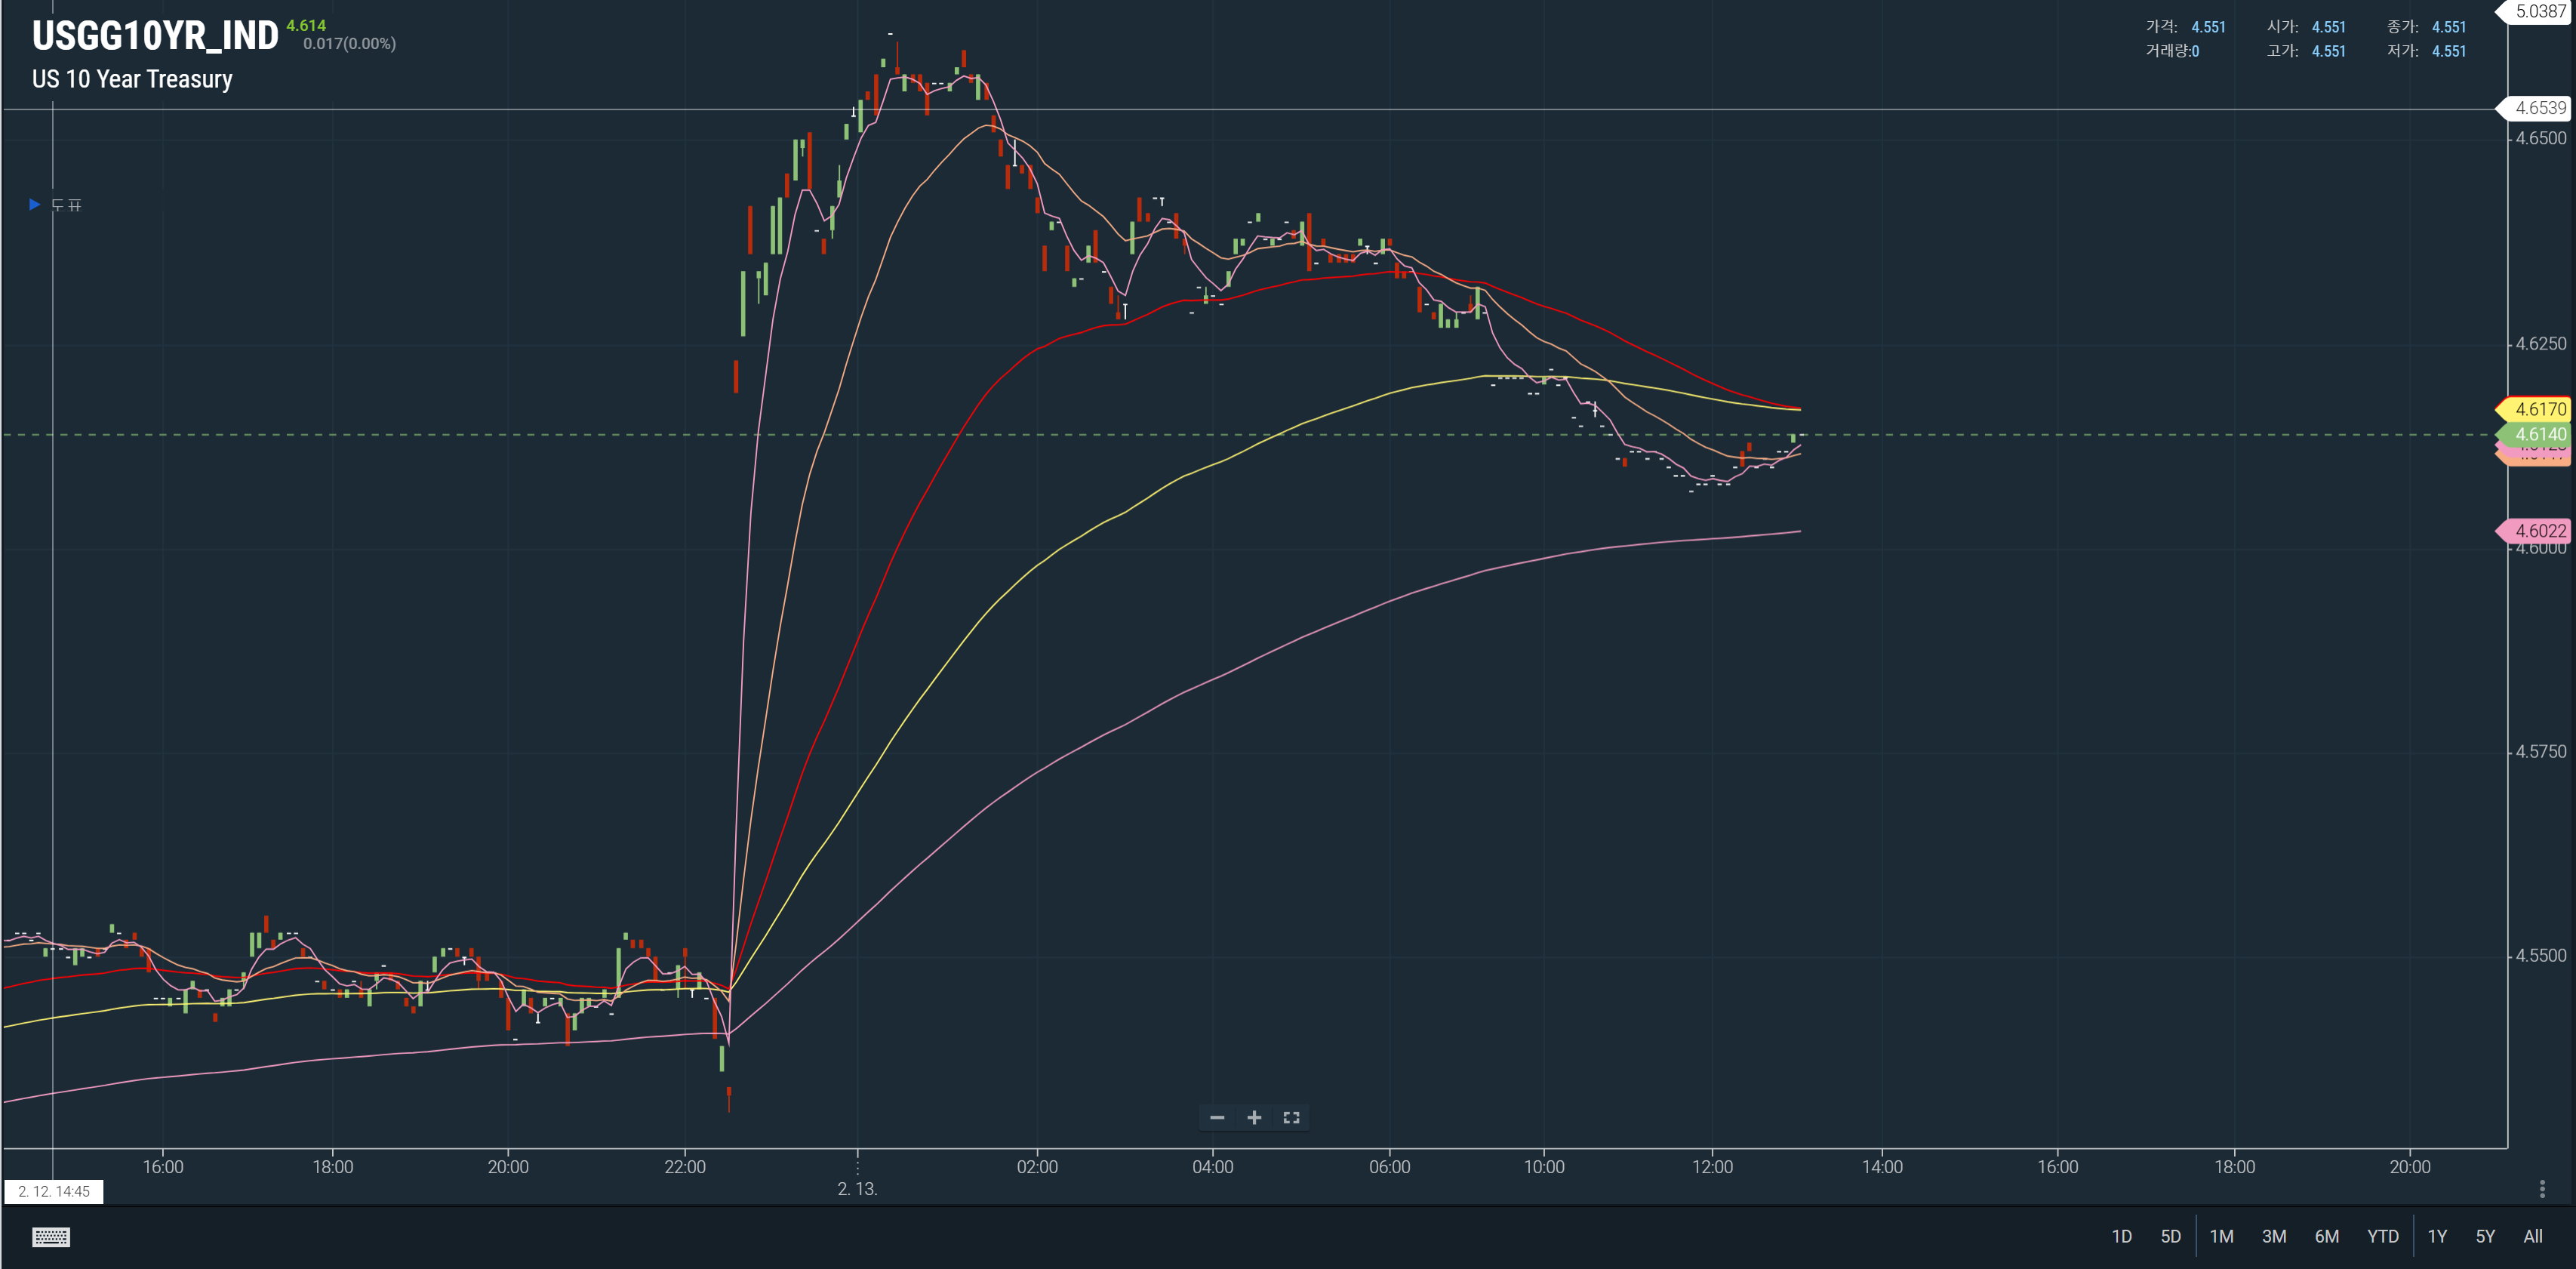Click the zoom in plus icon

click(x=1254, y=1117)
